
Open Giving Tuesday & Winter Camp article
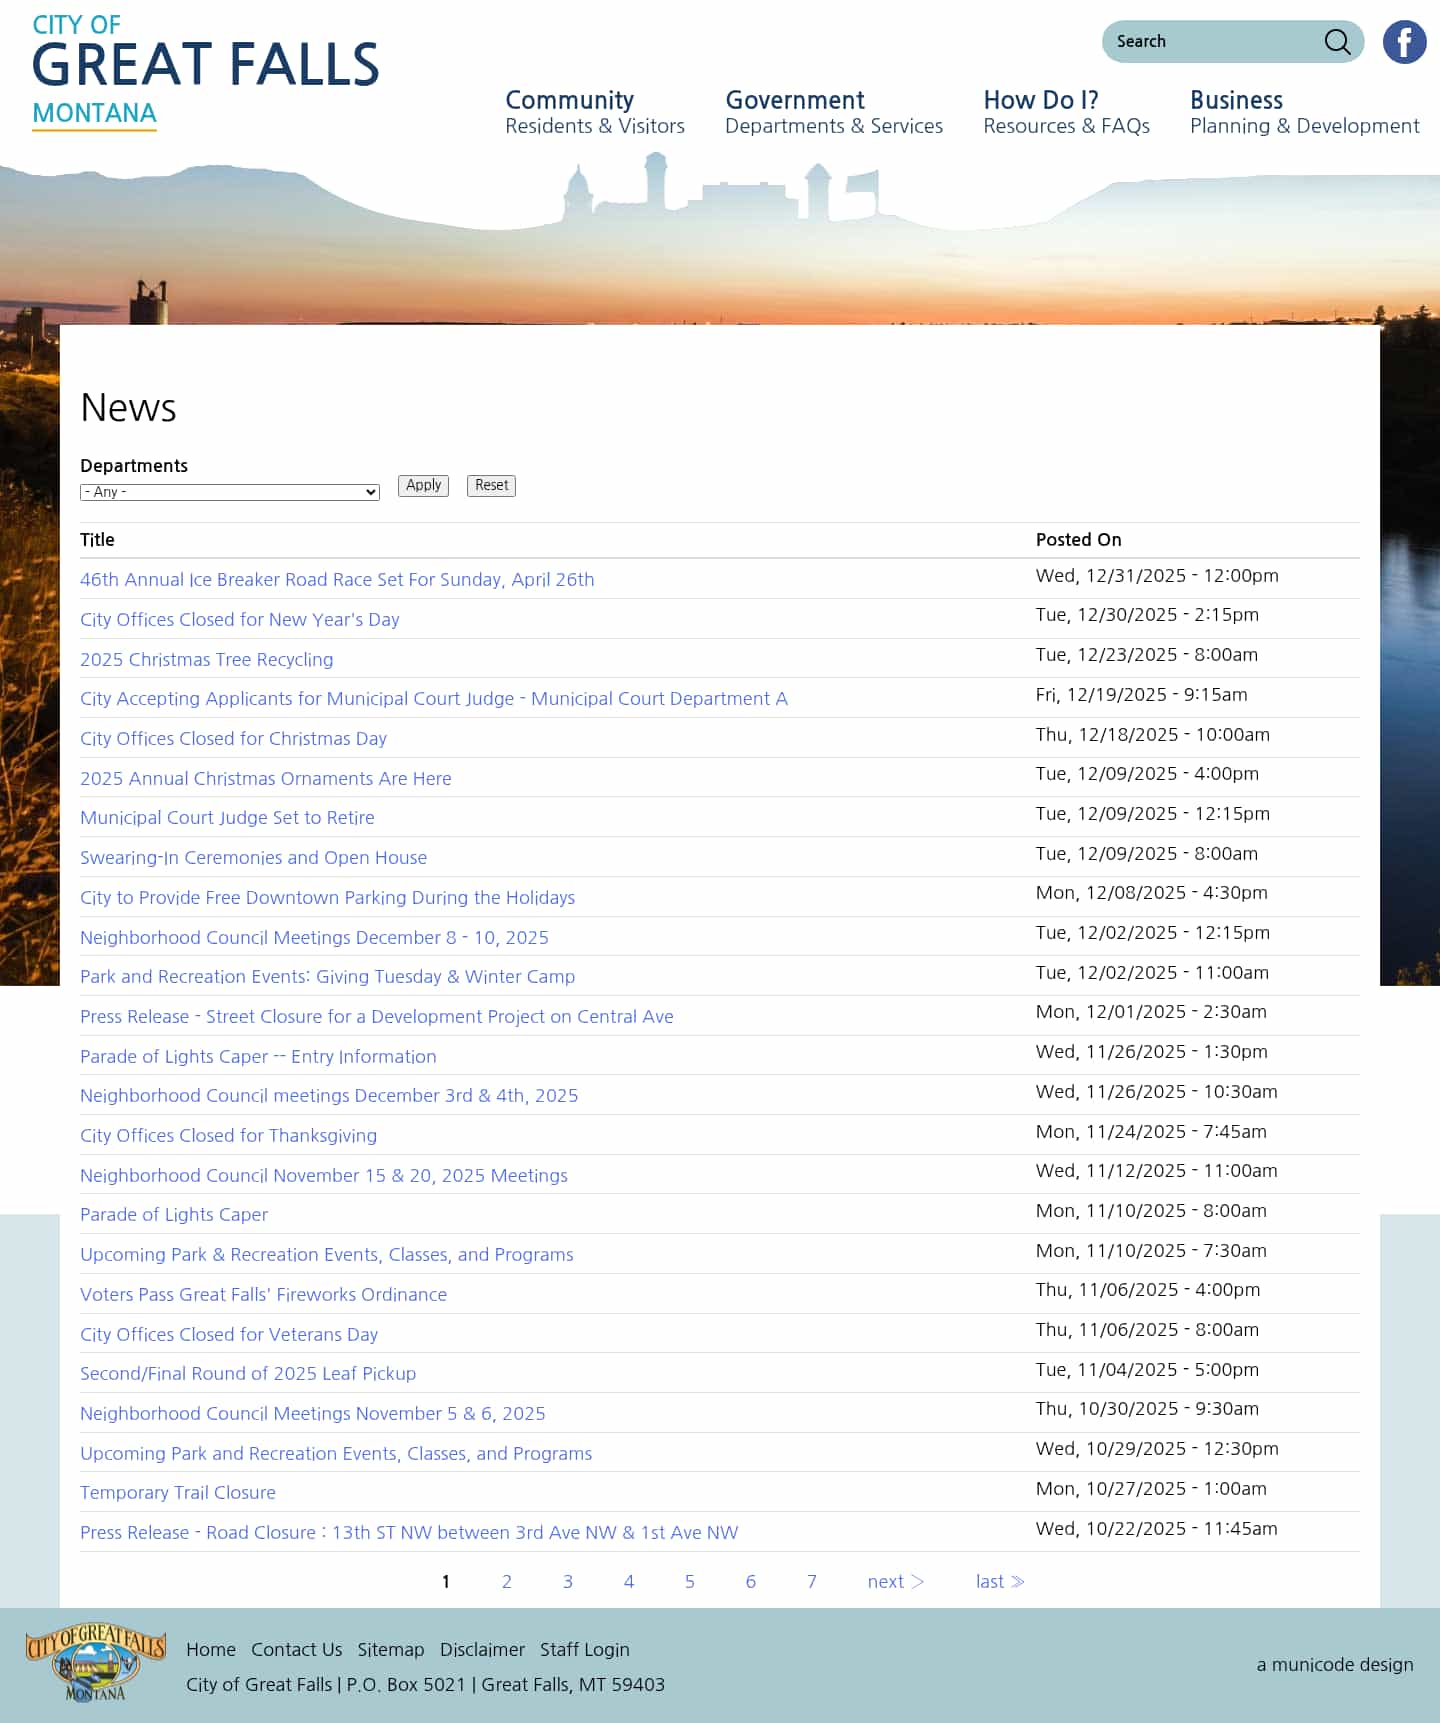click(327, 976)
